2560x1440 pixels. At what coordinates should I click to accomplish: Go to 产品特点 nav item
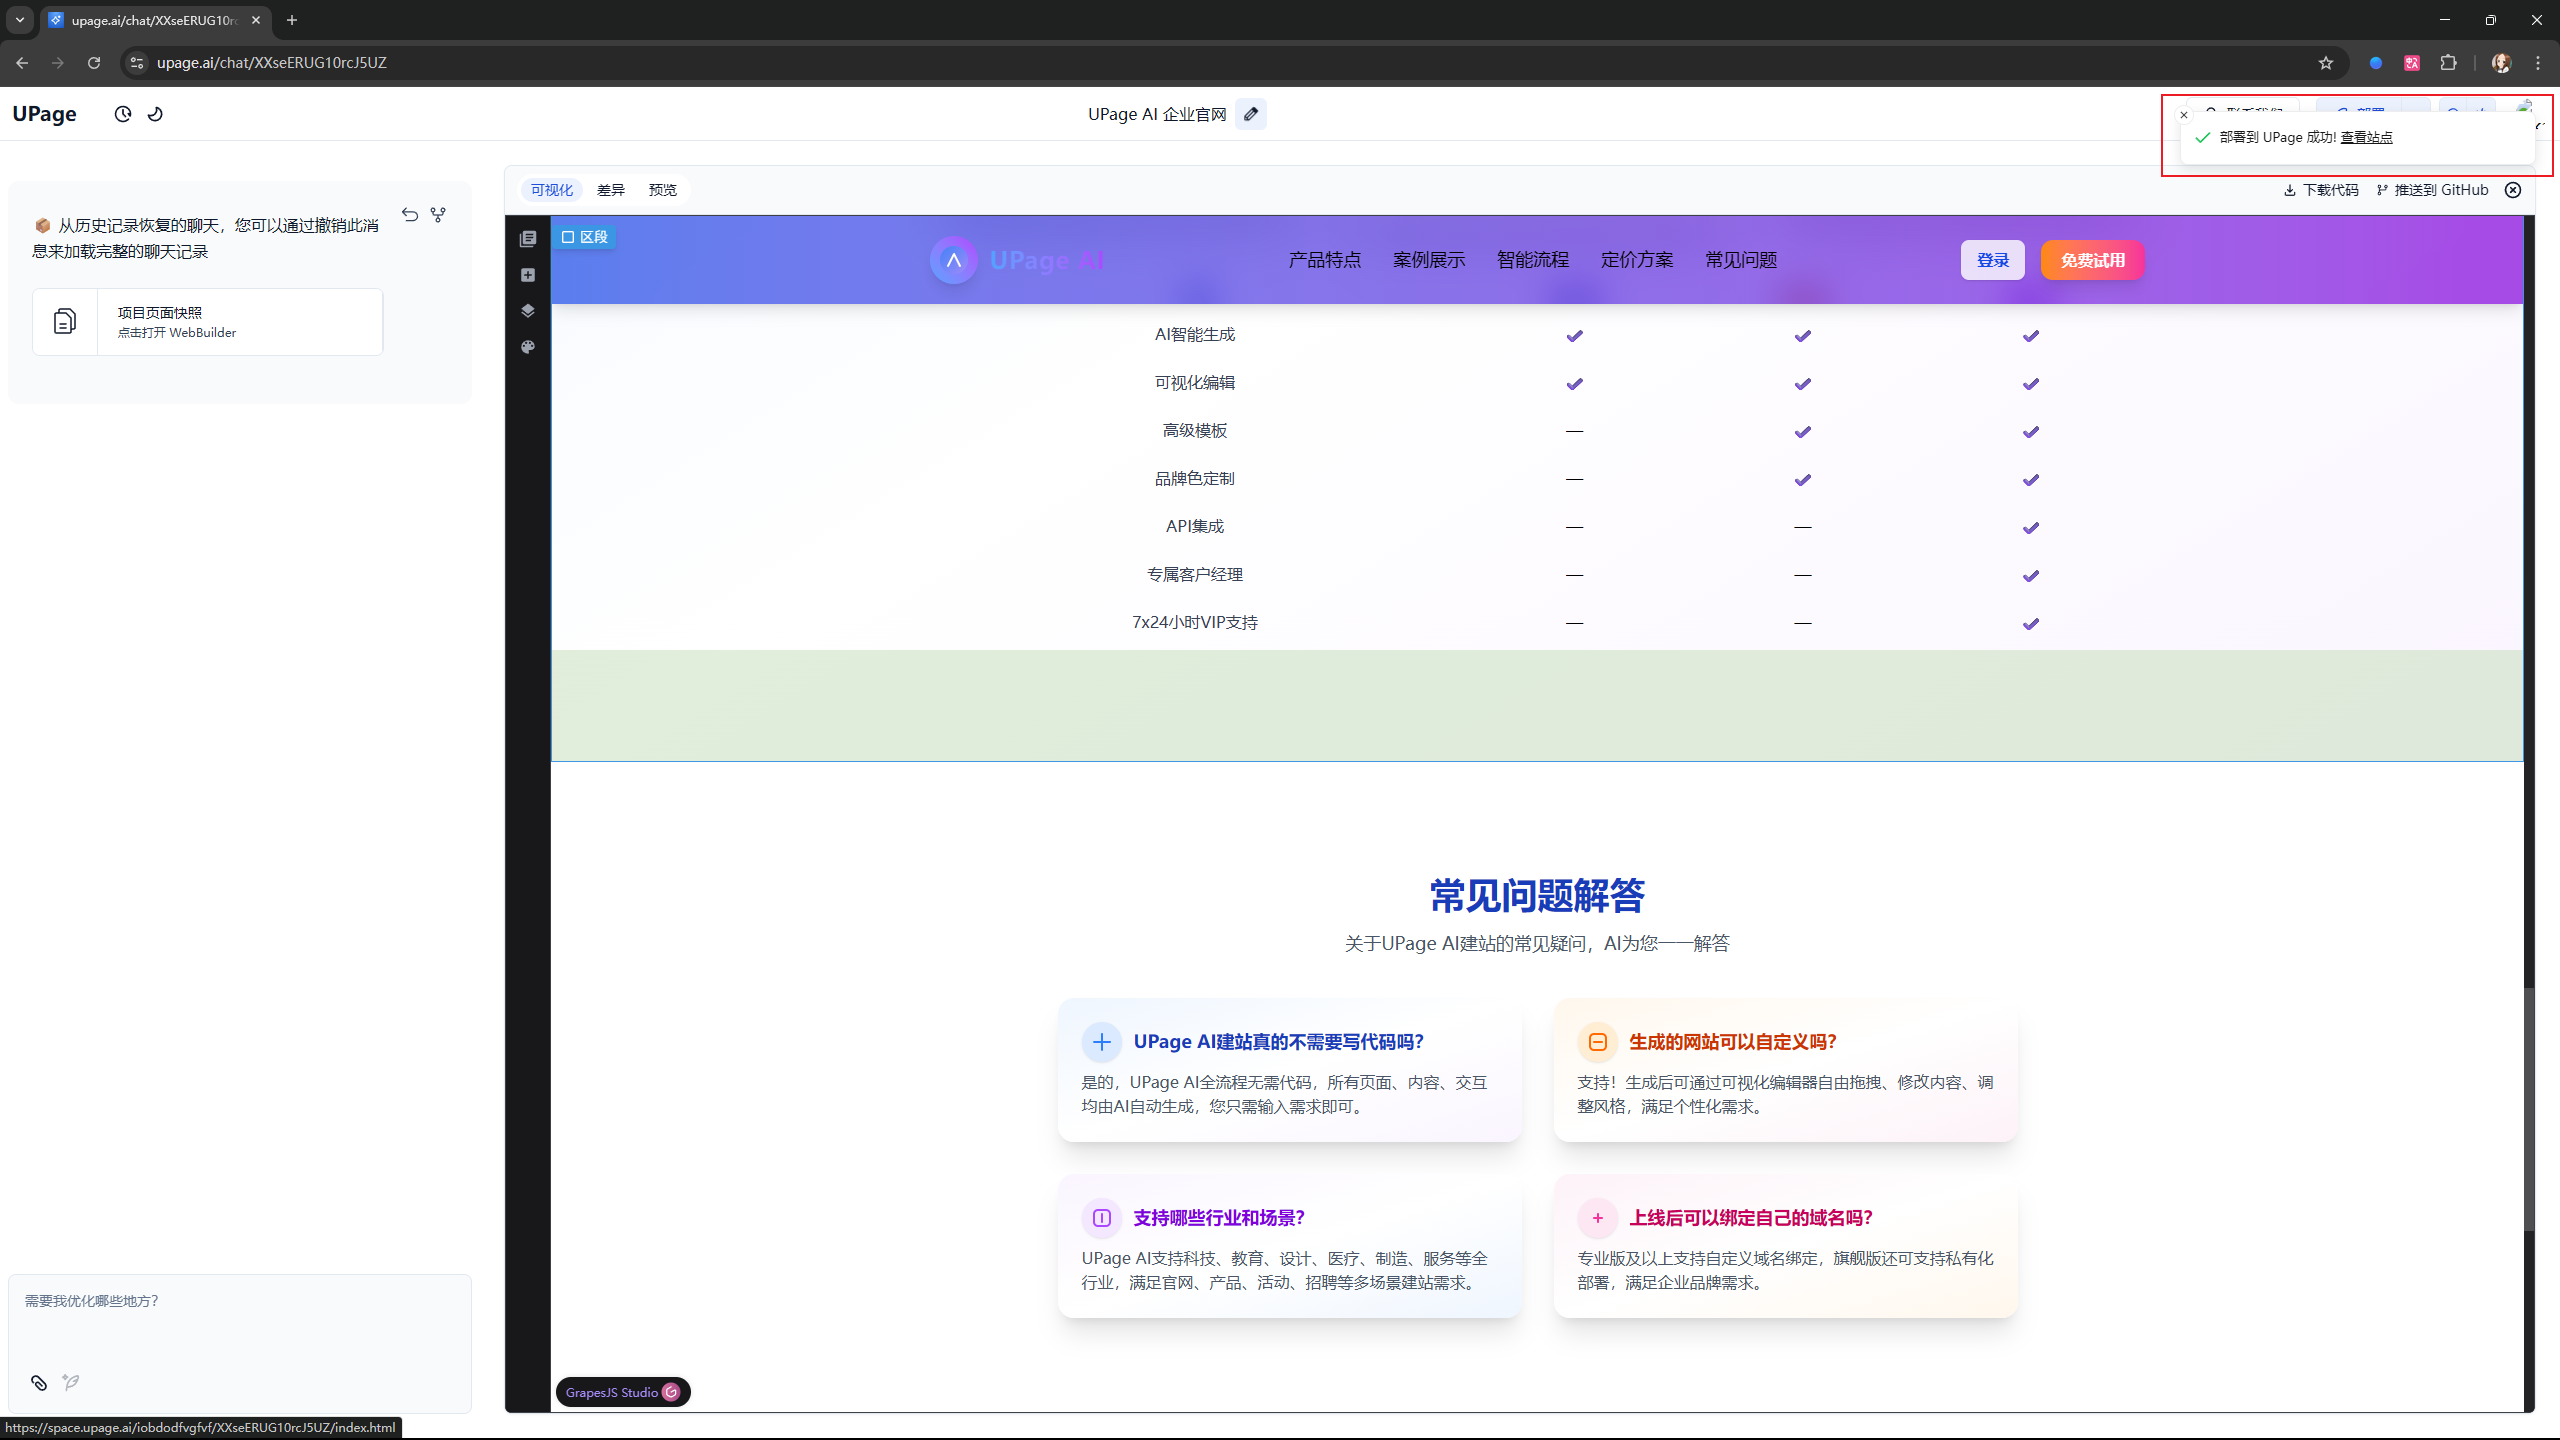pos(1325,260)
